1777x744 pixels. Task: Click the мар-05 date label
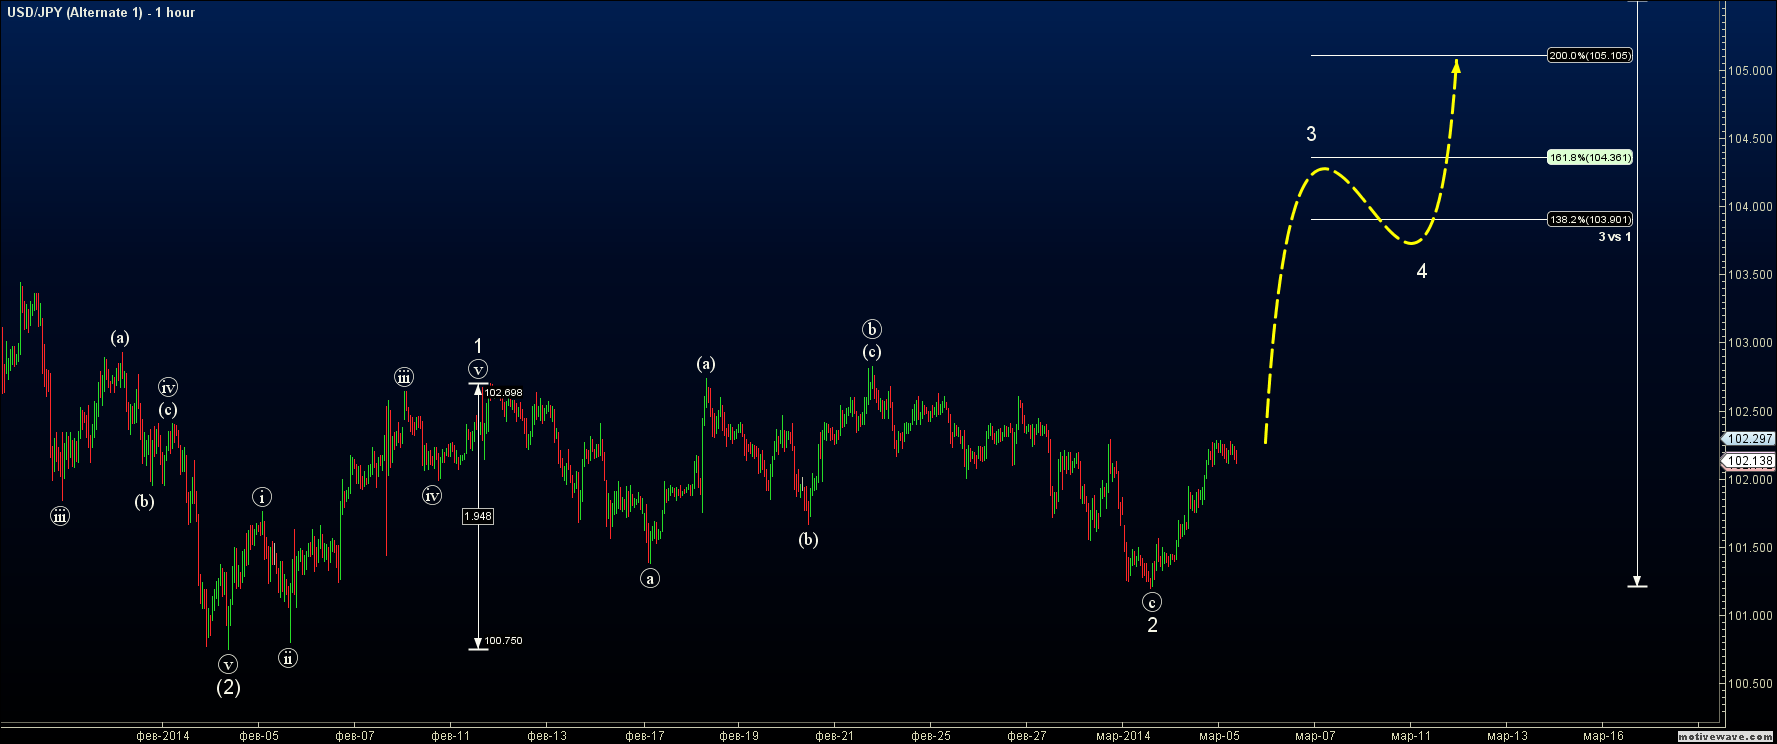[1219, 736]
